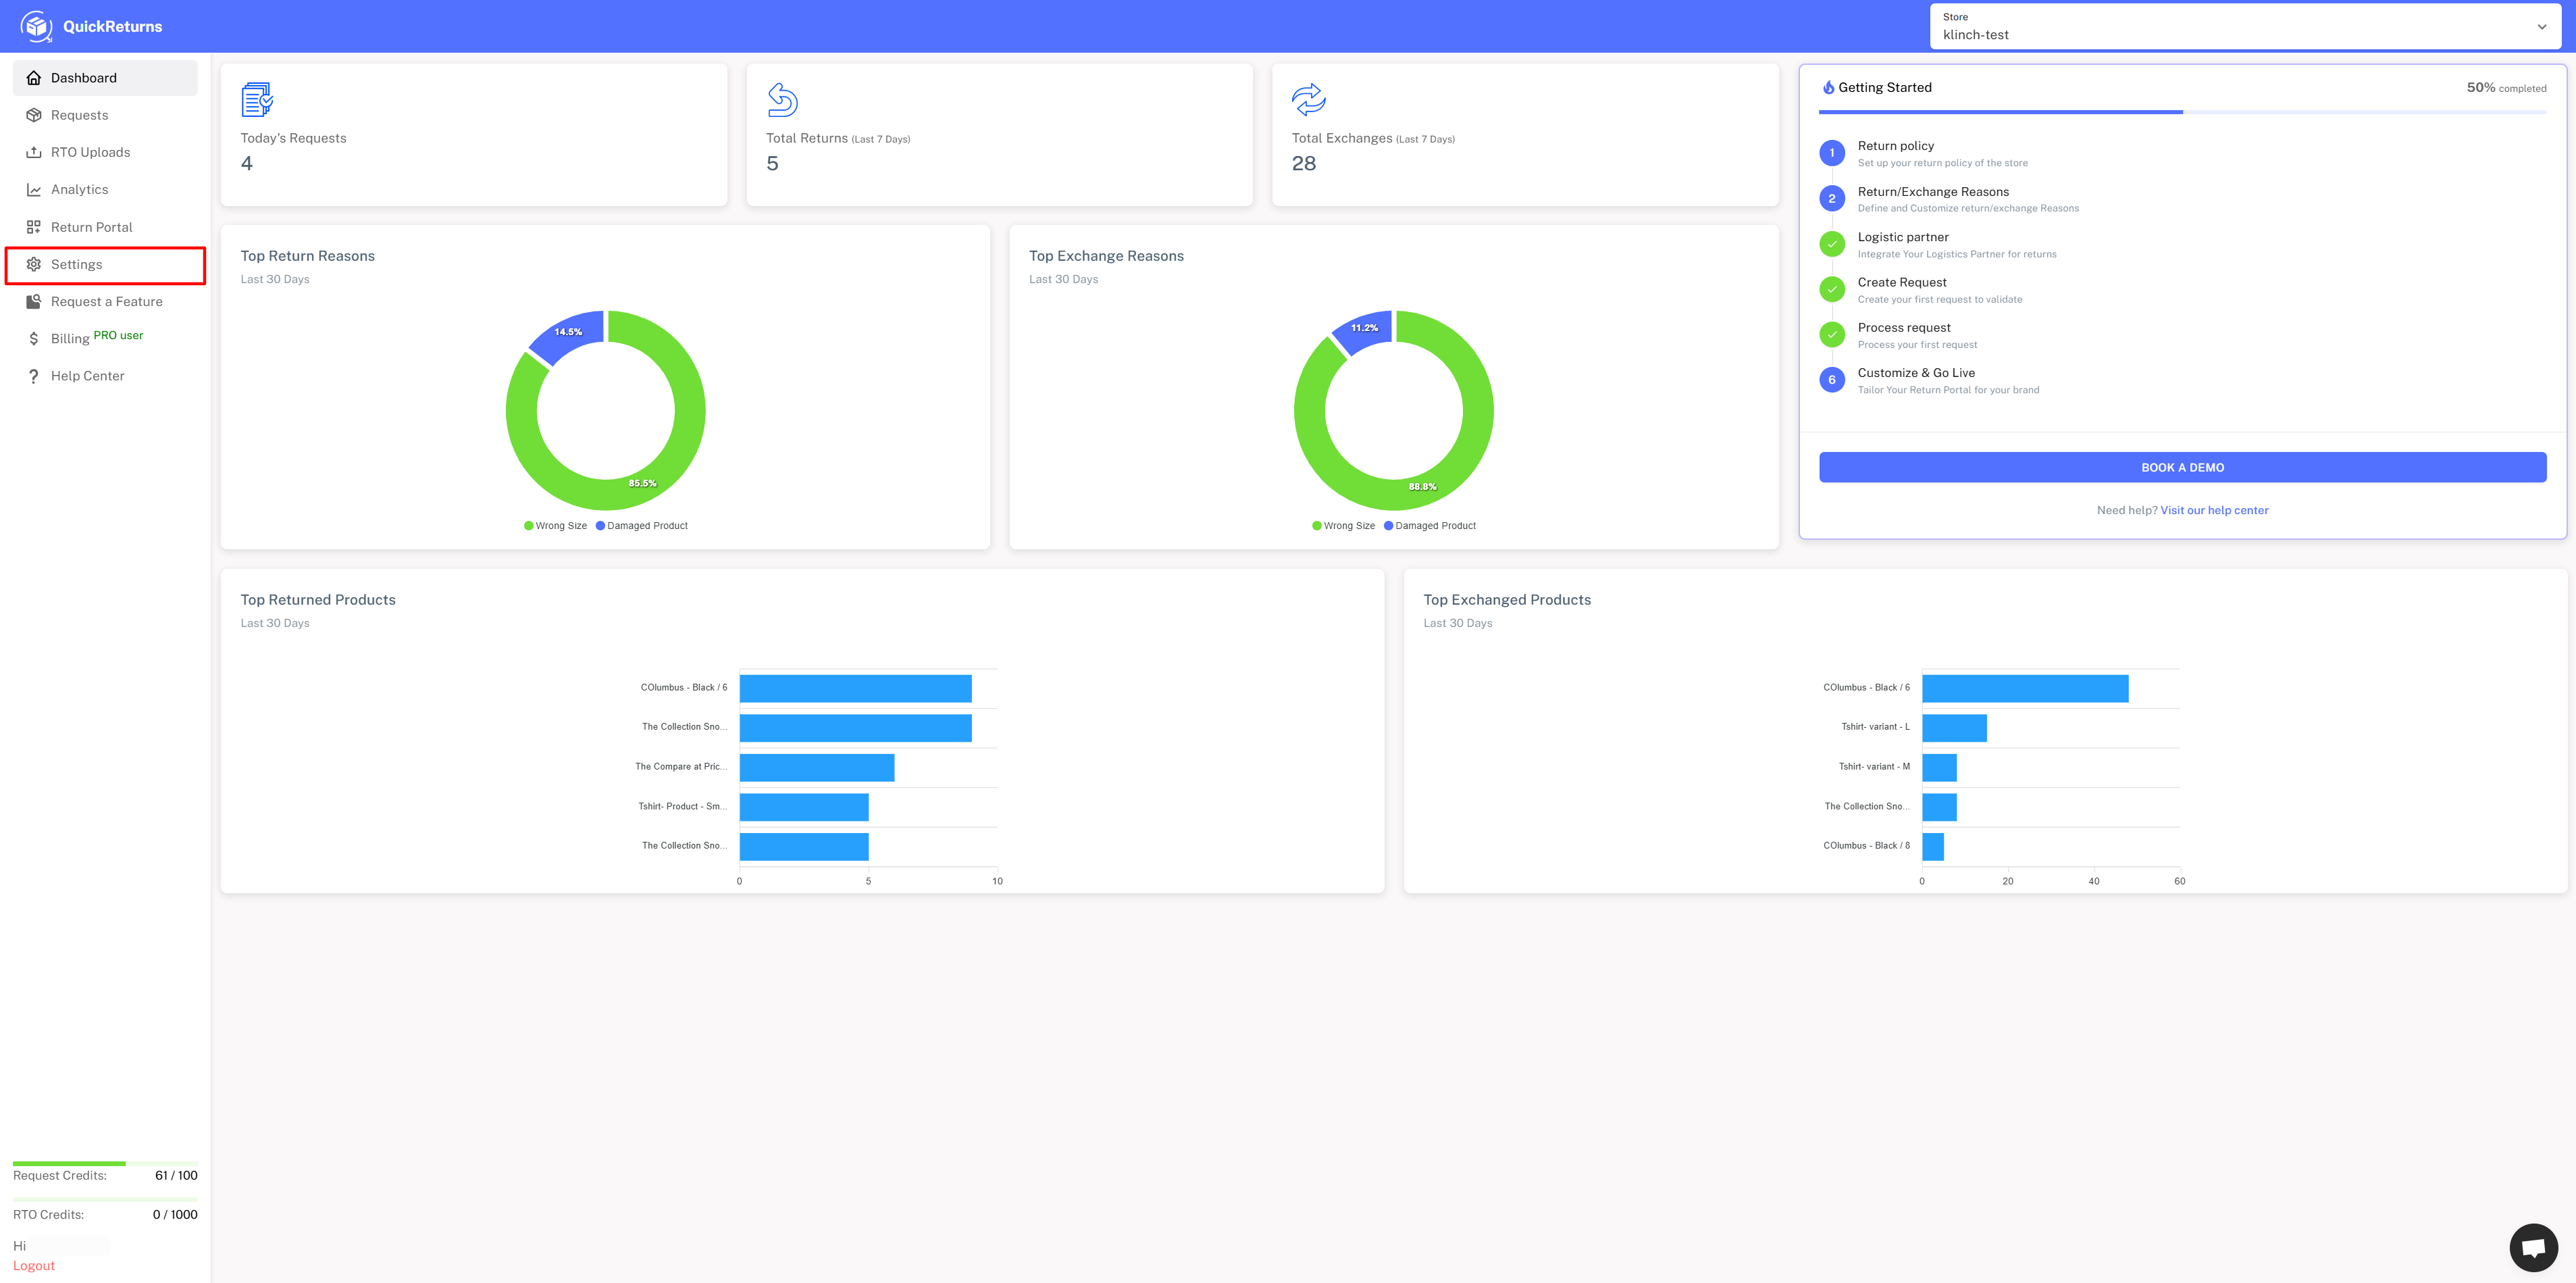Open the Requests menu item
Screen dimensions: 2576x1283
click(105, 115)
